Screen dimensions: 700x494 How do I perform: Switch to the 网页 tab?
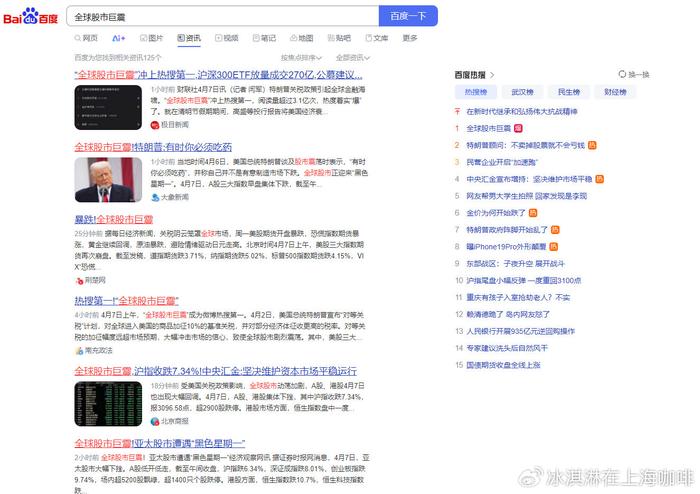point(86,38)
